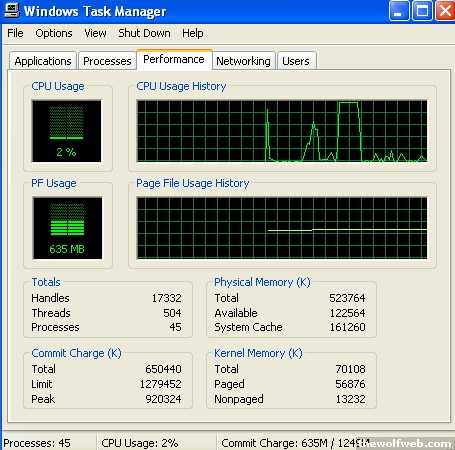Minimize the Task Manager window

point(399,11)
